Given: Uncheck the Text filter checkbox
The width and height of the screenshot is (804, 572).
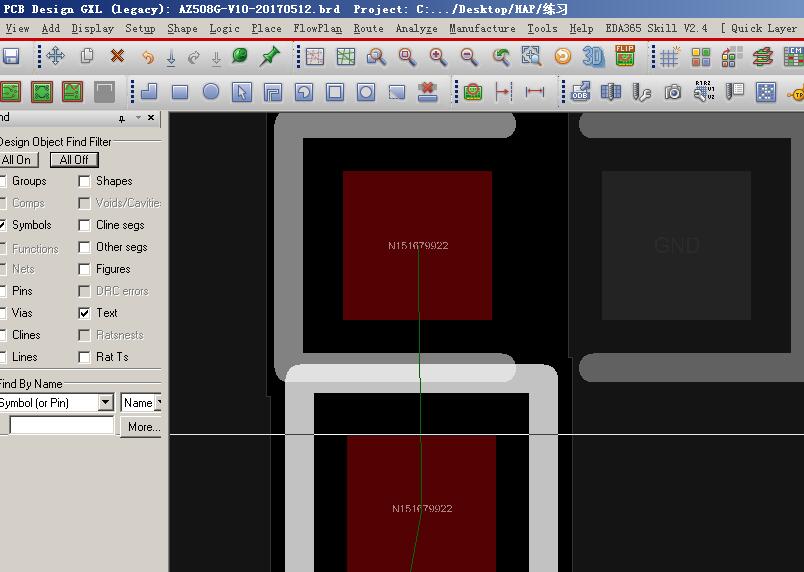Looking at the screenshot, I should pyautogui.click(x=85, y=313).
